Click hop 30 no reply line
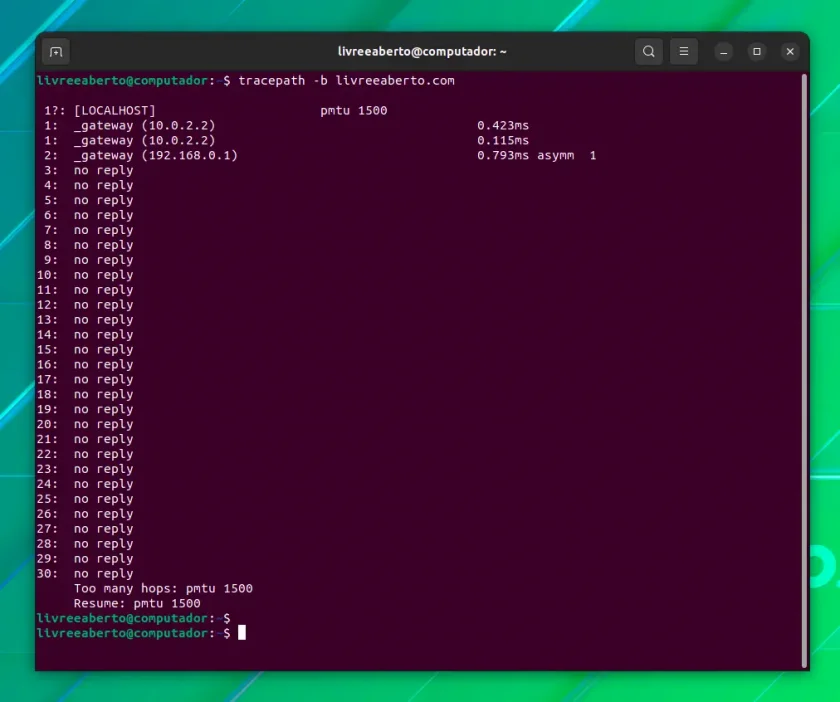The width and height of the screenshot is (840, 702). tap(85, 573)
